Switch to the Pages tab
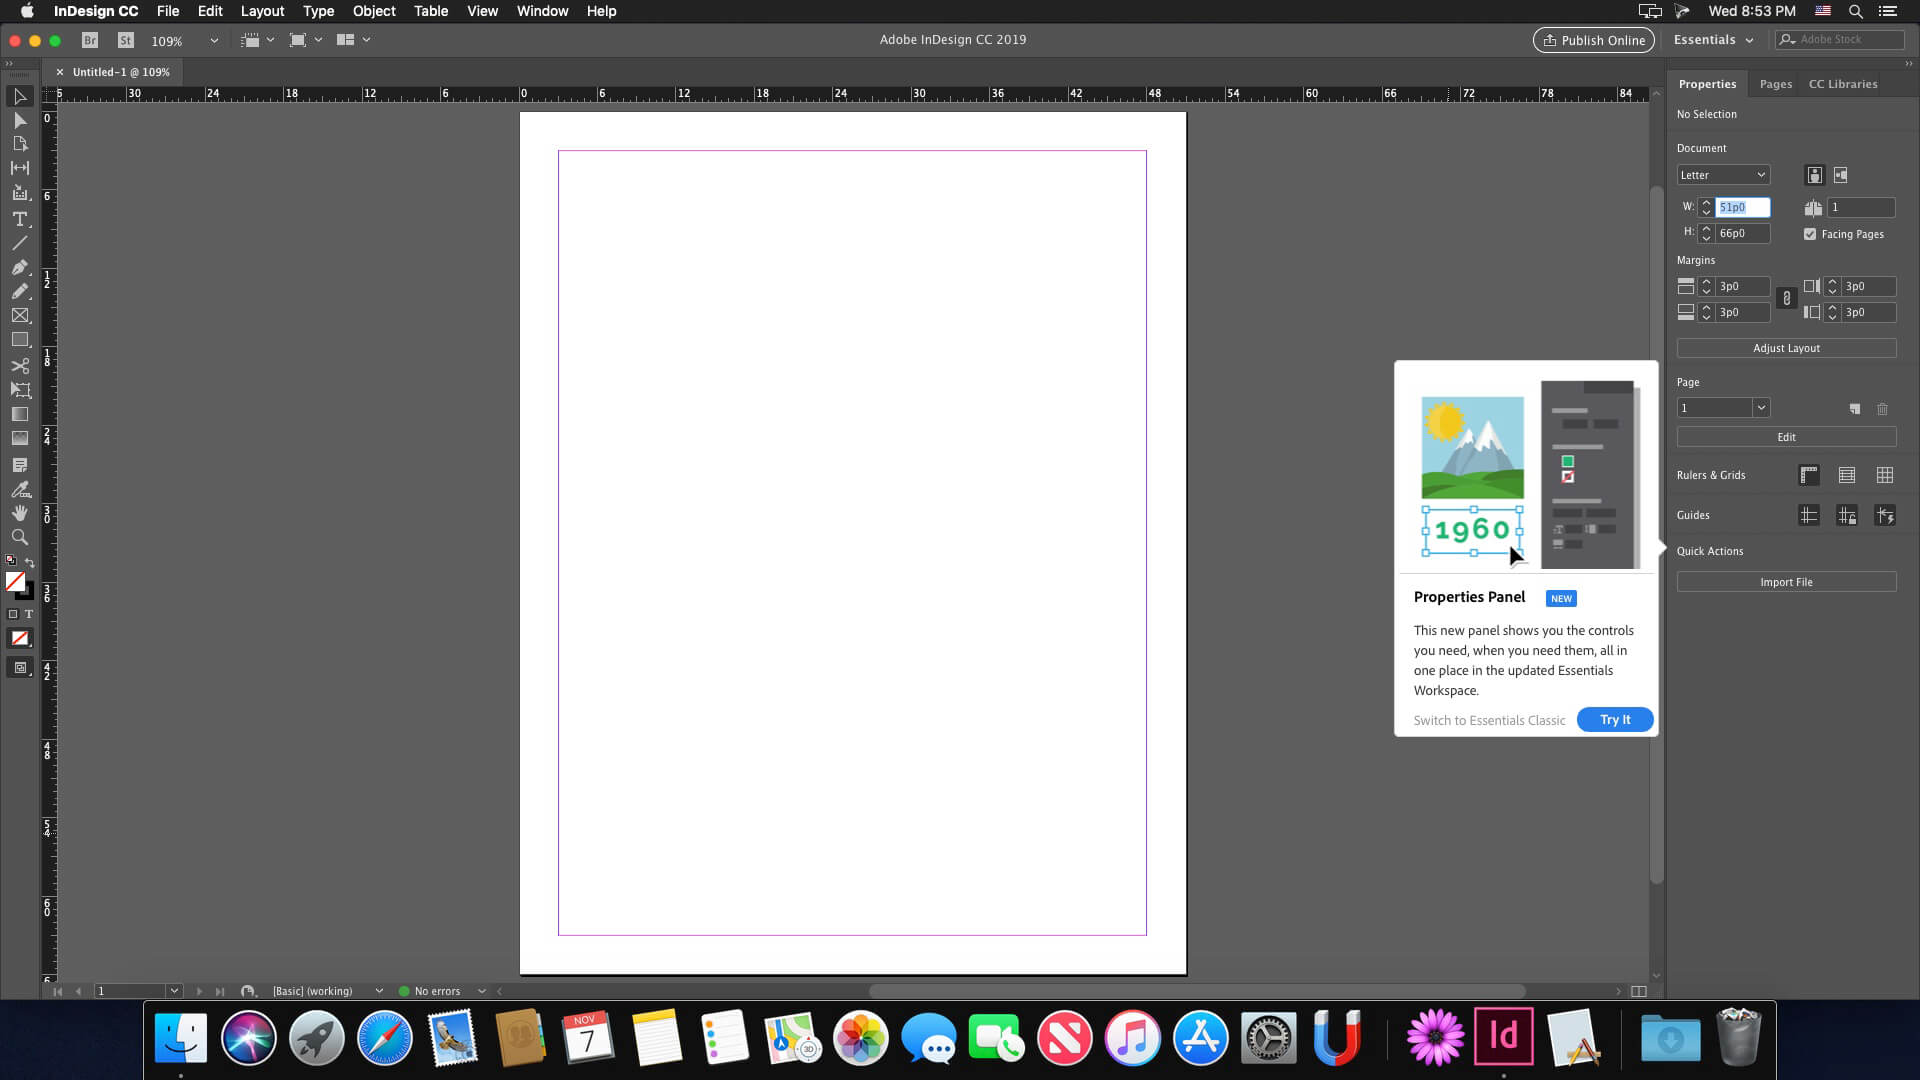The width and height of the screenshot is (1920, 1080). [x=1775, y=83]
